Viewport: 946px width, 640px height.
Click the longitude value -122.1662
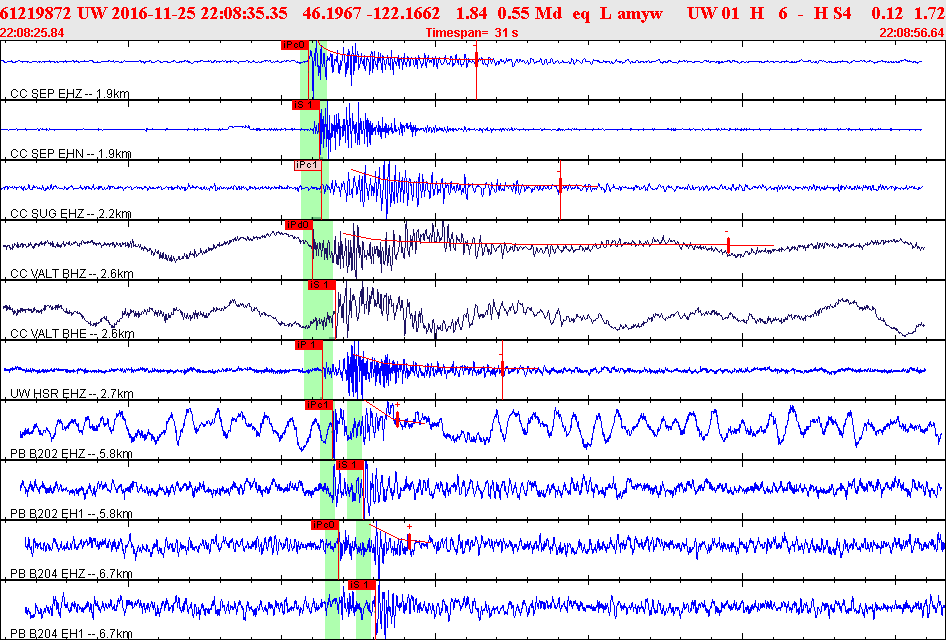click(x=405, y=13)
